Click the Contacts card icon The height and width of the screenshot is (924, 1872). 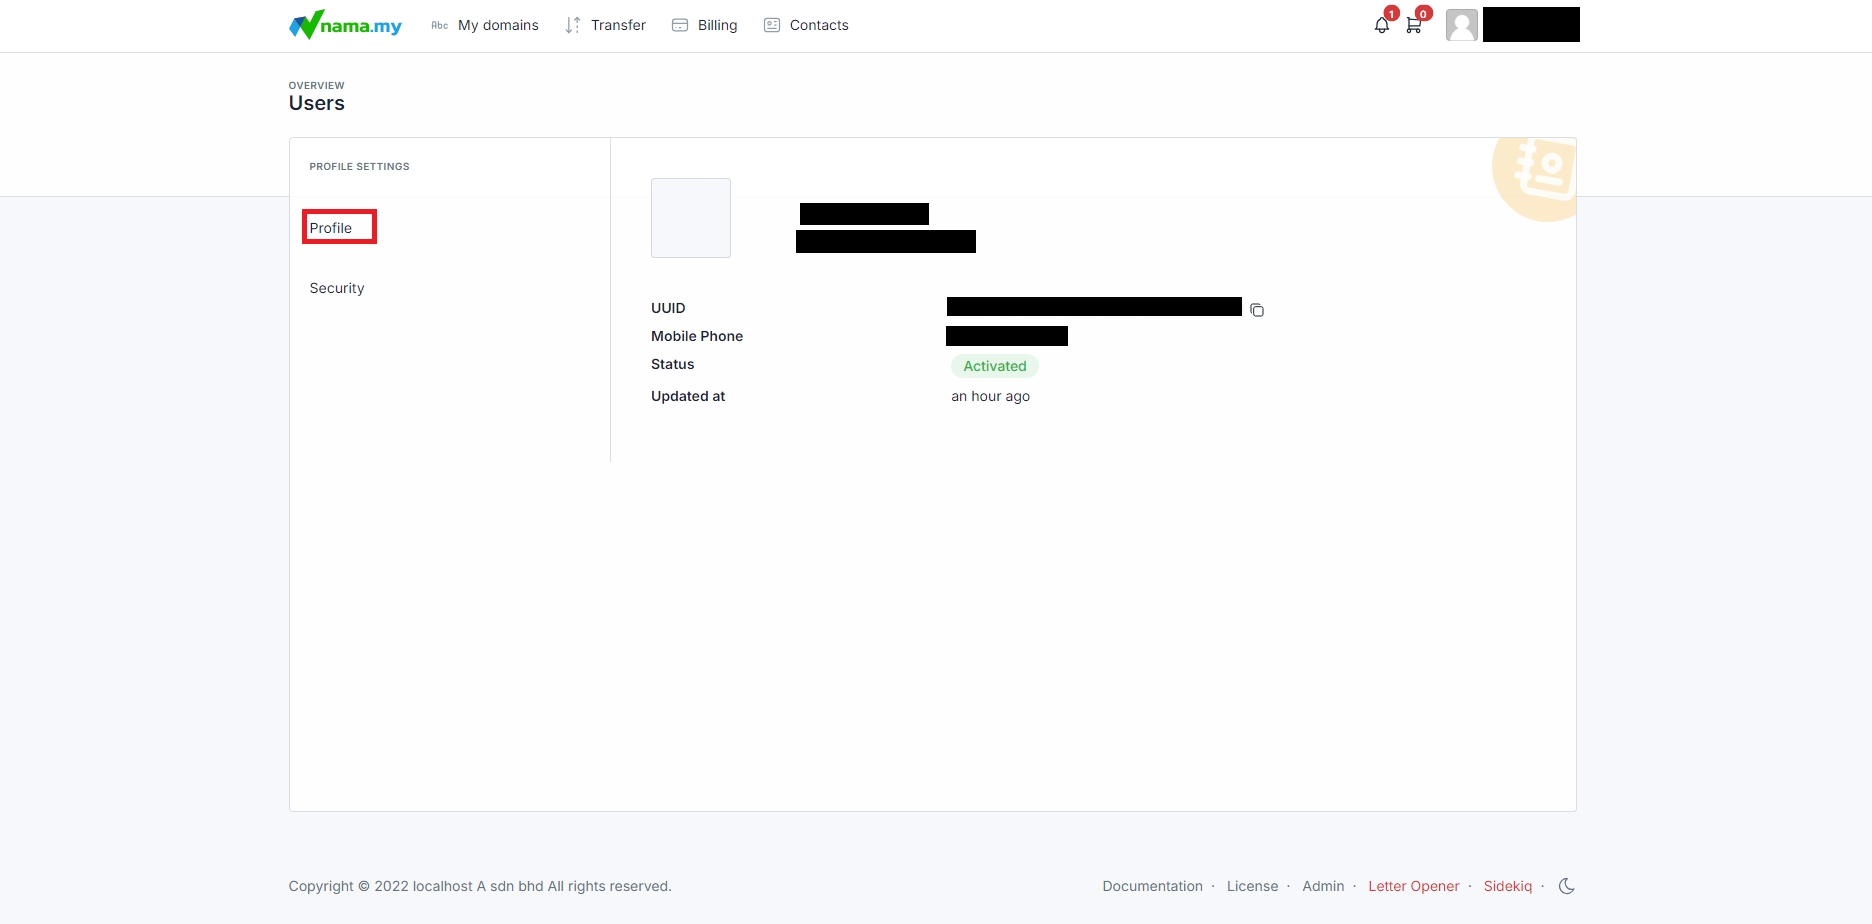[772, 25]
